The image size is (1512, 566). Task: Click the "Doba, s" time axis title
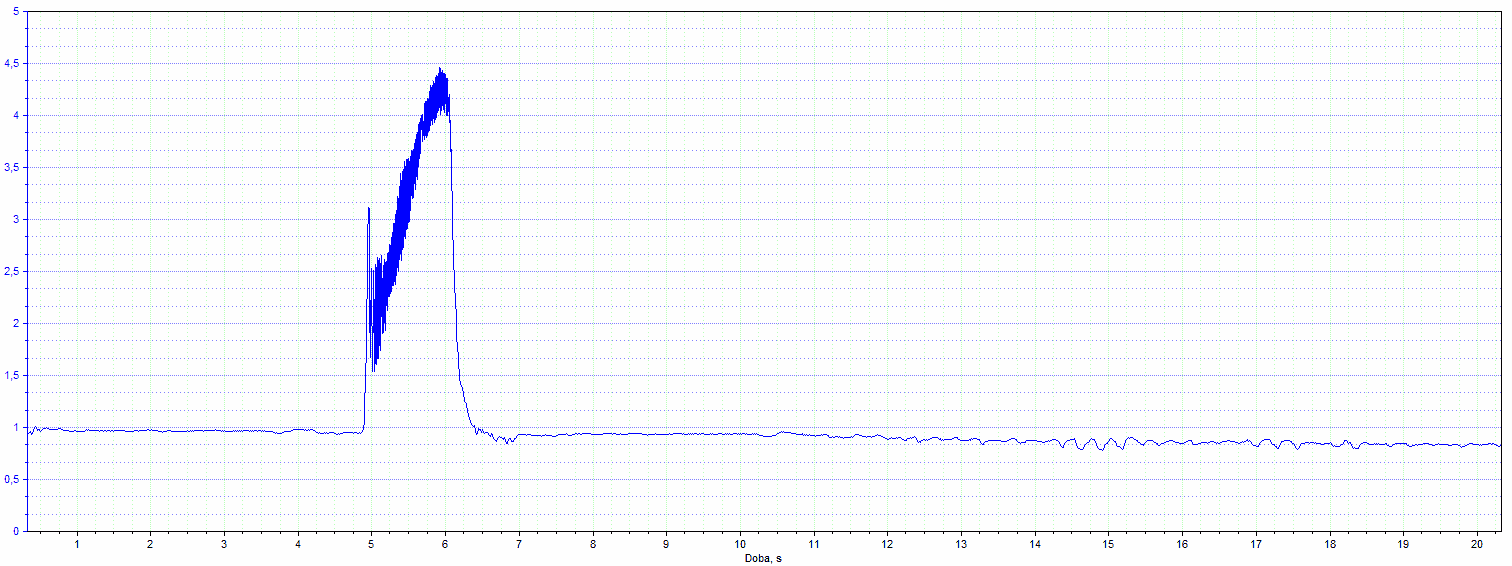[x=762, y=558]
